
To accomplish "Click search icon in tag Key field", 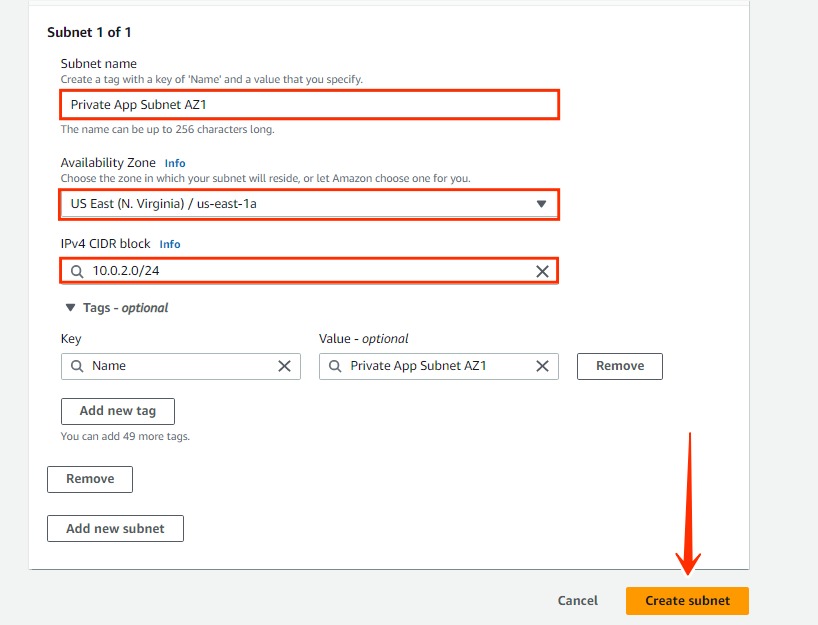I will point(77,366).
